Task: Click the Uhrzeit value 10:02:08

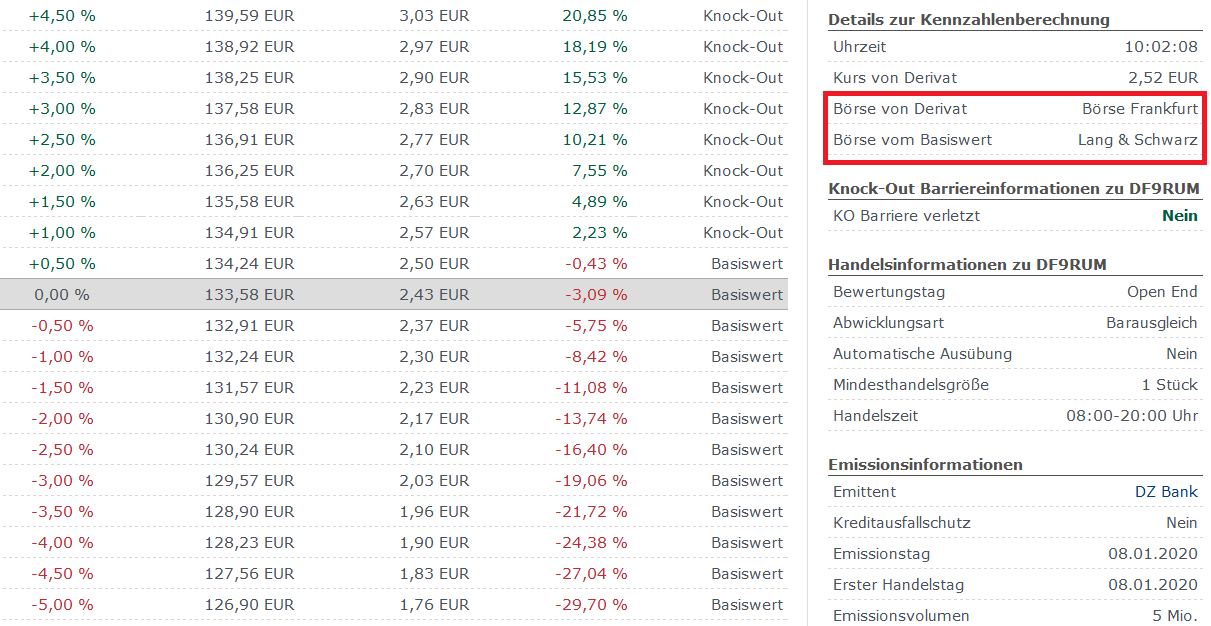Action: [x=1166, y=45]
